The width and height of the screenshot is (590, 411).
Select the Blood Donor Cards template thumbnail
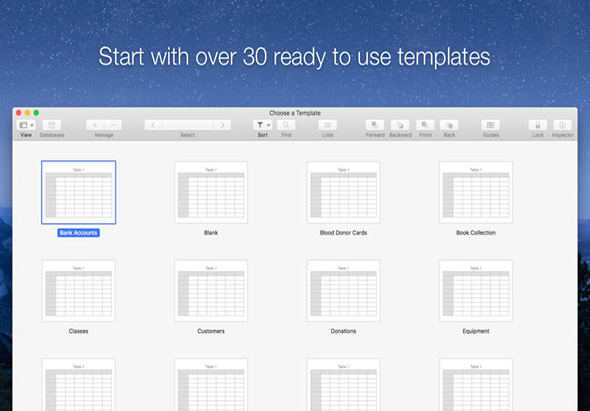tap(344, 192)
